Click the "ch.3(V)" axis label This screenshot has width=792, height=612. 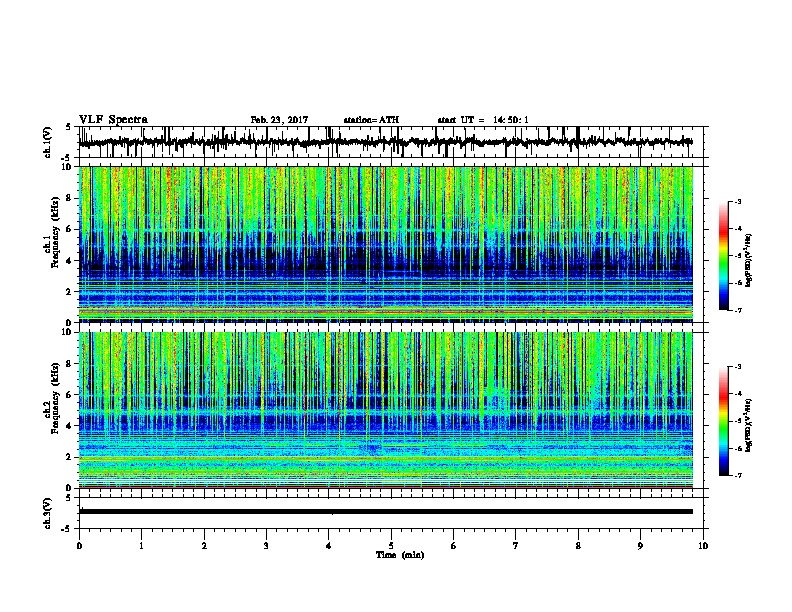tap(48, 513)
